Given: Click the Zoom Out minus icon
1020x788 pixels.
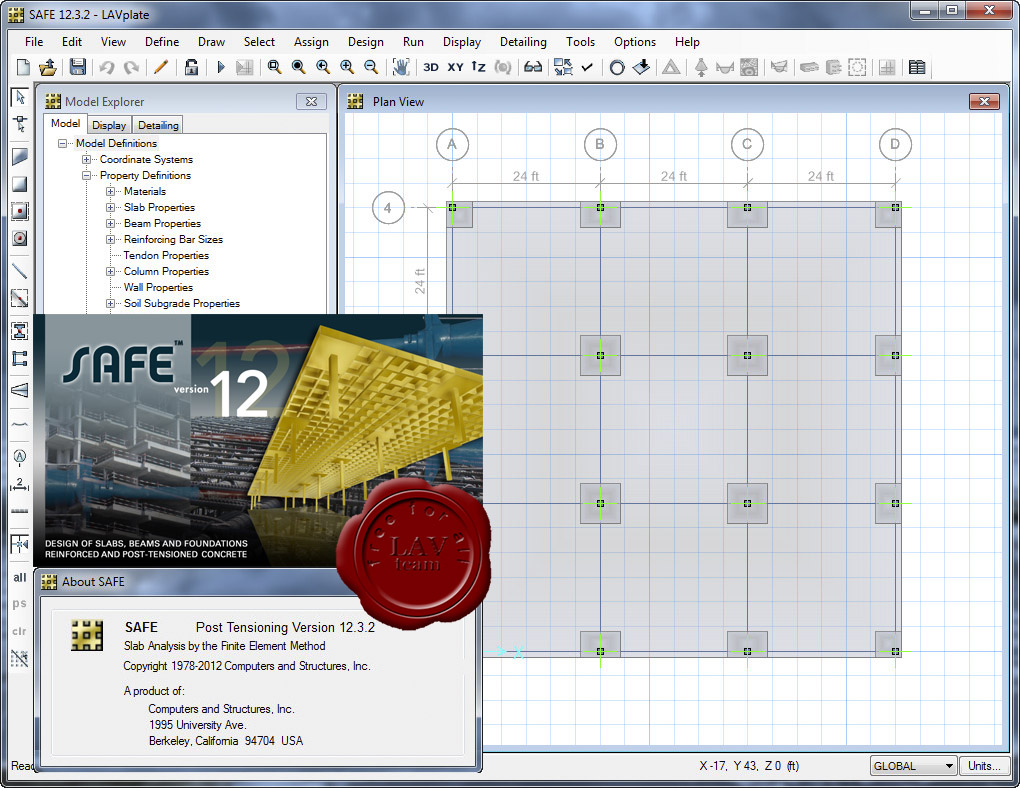Looking at the screenshot, I should click(x=371, y=67).
